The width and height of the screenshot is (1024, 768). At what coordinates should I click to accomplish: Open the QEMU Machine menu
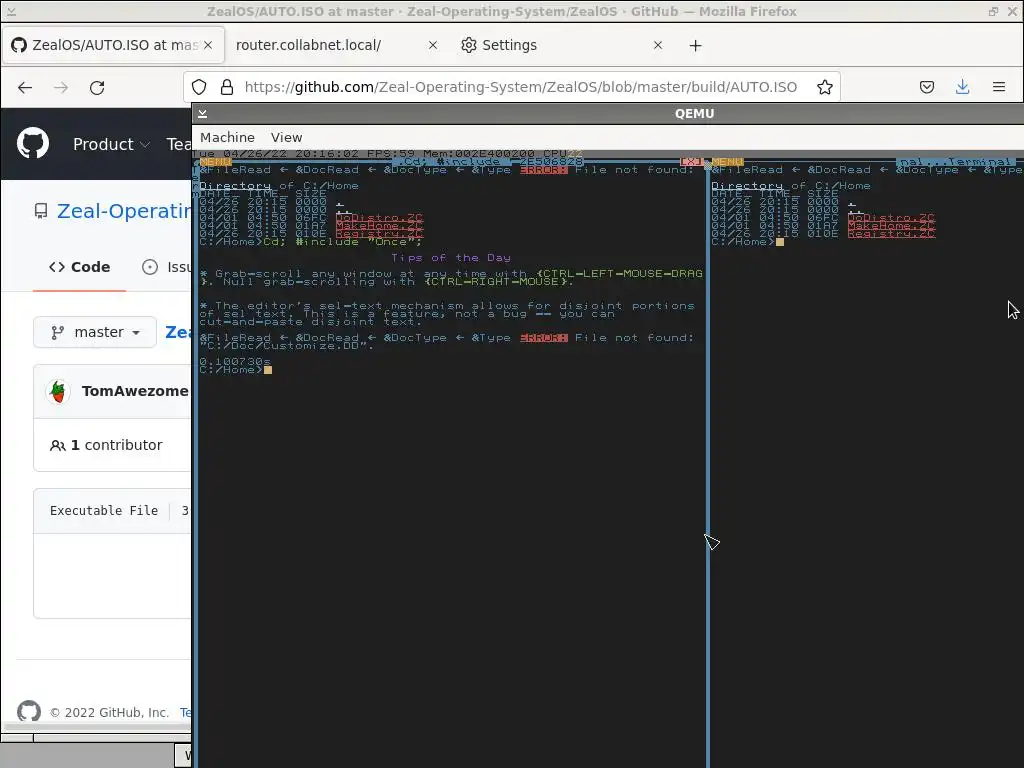point(227,137)
